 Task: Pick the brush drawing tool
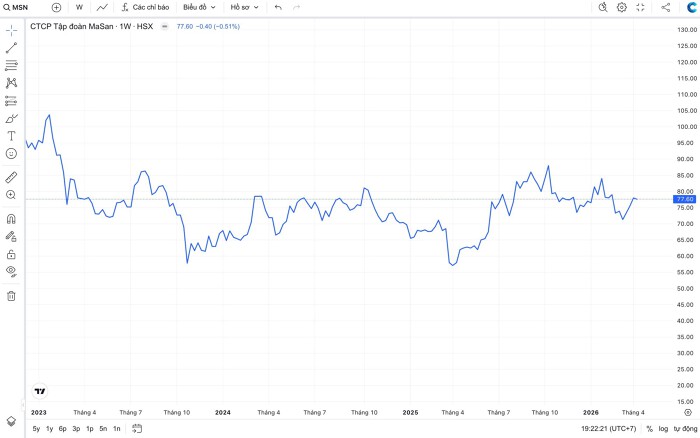pos(11,118)
